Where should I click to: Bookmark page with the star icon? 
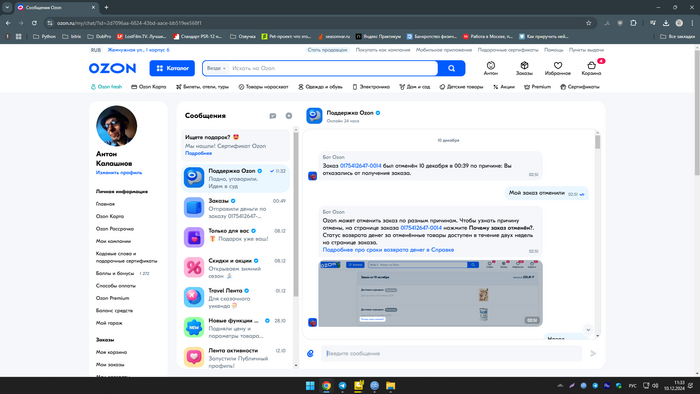588,23
